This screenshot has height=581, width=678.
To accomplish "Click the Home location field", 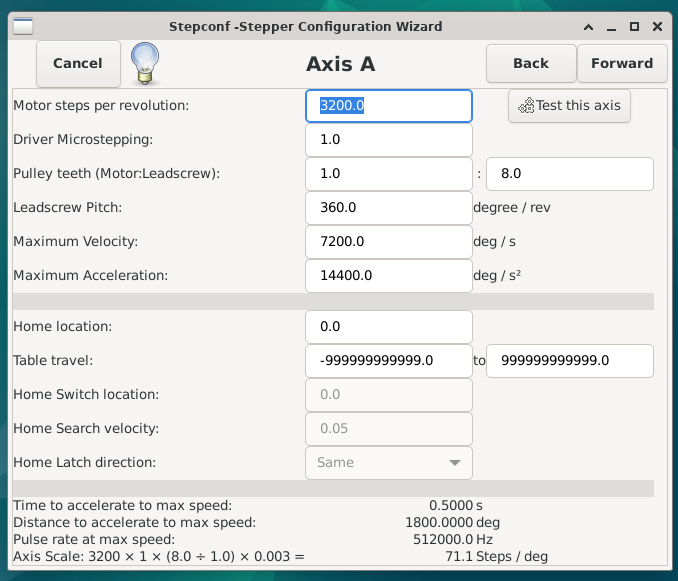I will click(x=389, y=326).
